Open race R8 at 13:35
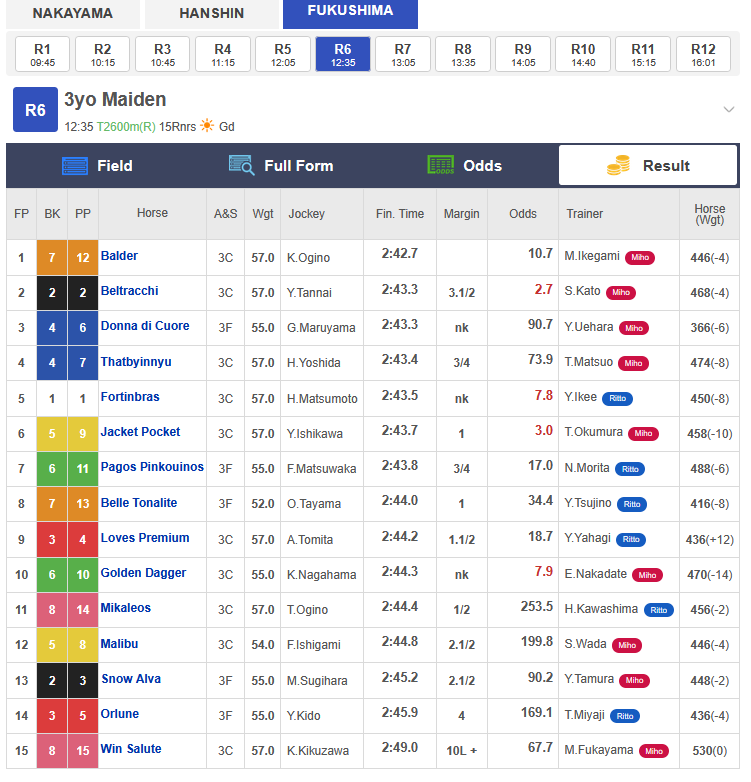The width and height of the screenshot is (751, 782). click(x=463, y=54)
